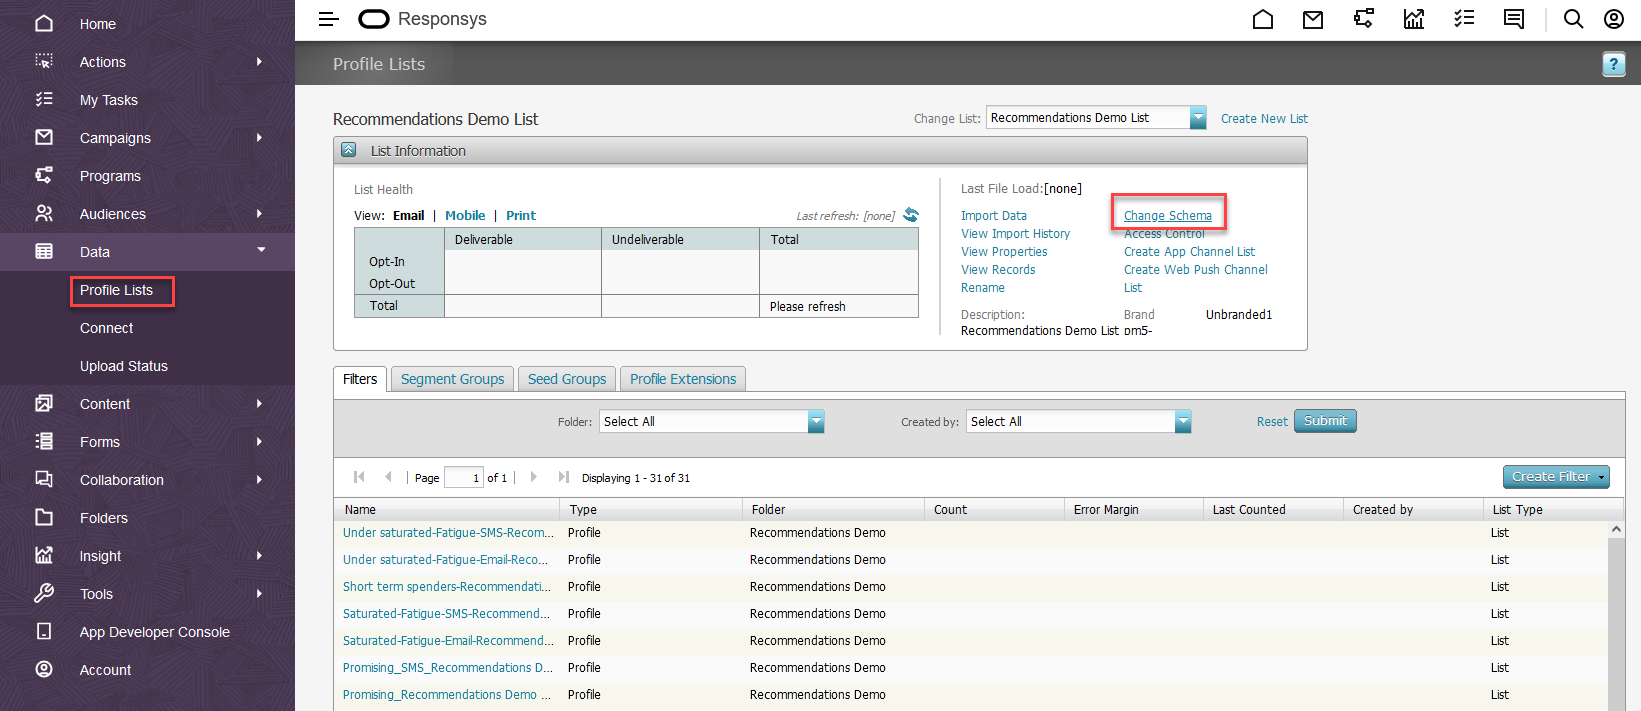
Task: Click the table scrollbar up arrow
Action: [1616, 530]
